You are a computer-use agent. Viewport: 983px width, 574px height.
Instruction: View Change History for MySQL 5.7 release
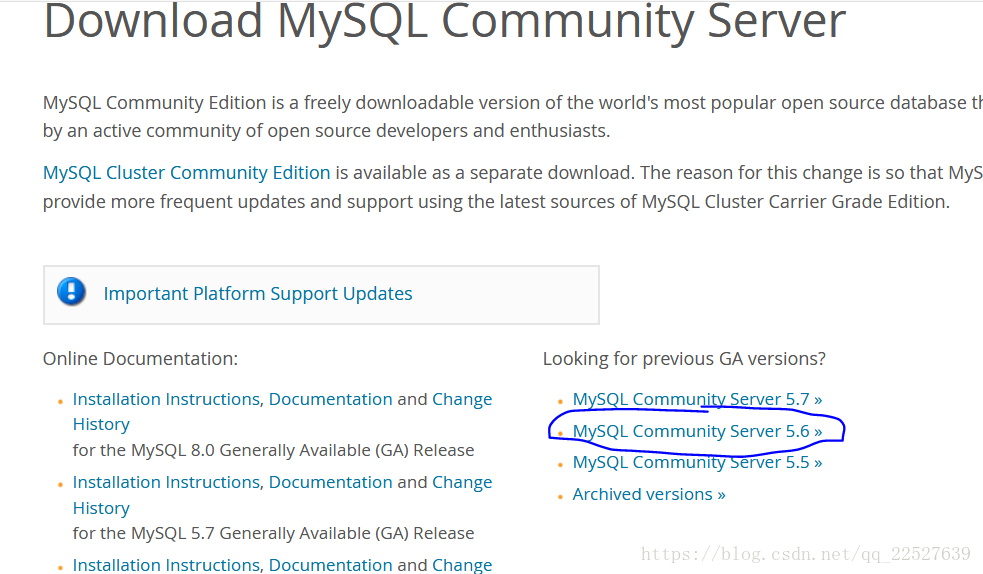(461, 482)
